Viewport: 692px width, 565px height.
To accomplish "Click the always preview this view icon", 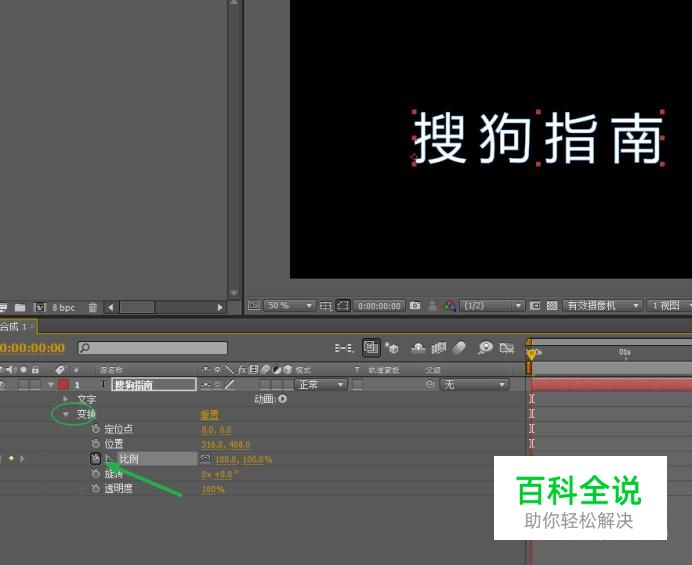I will (x=254, y=305).
